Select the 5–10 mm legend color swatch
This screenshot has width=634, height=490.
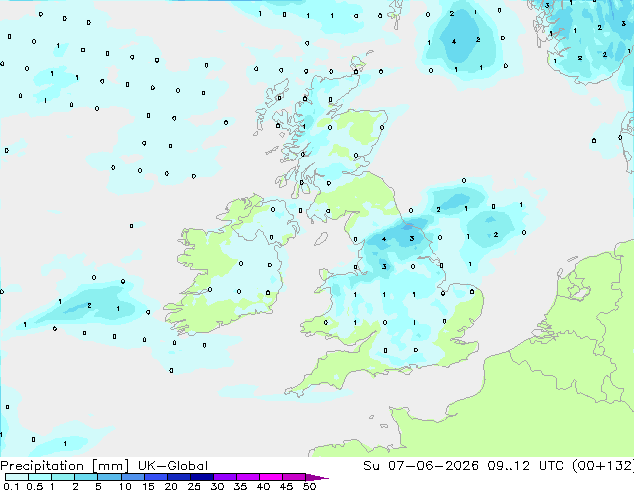(x=110, y=477)
